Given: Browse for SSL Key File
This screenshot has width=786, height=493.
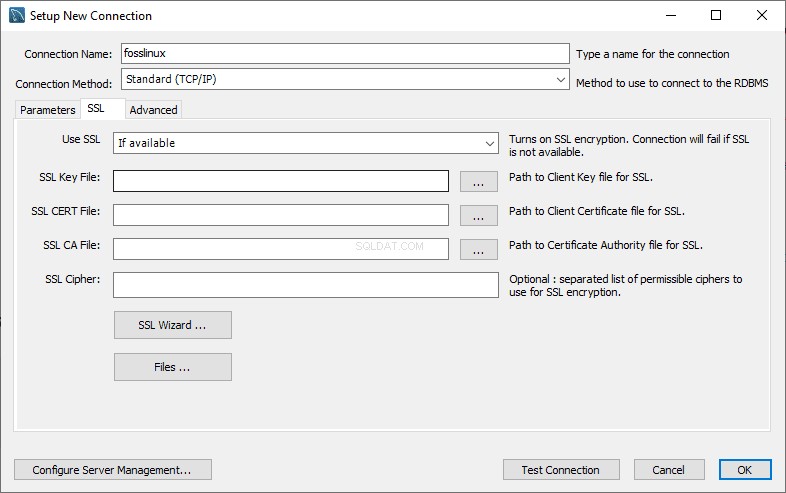Looking at the screenshot, I should pyautogui.click(x=479, y=182).
